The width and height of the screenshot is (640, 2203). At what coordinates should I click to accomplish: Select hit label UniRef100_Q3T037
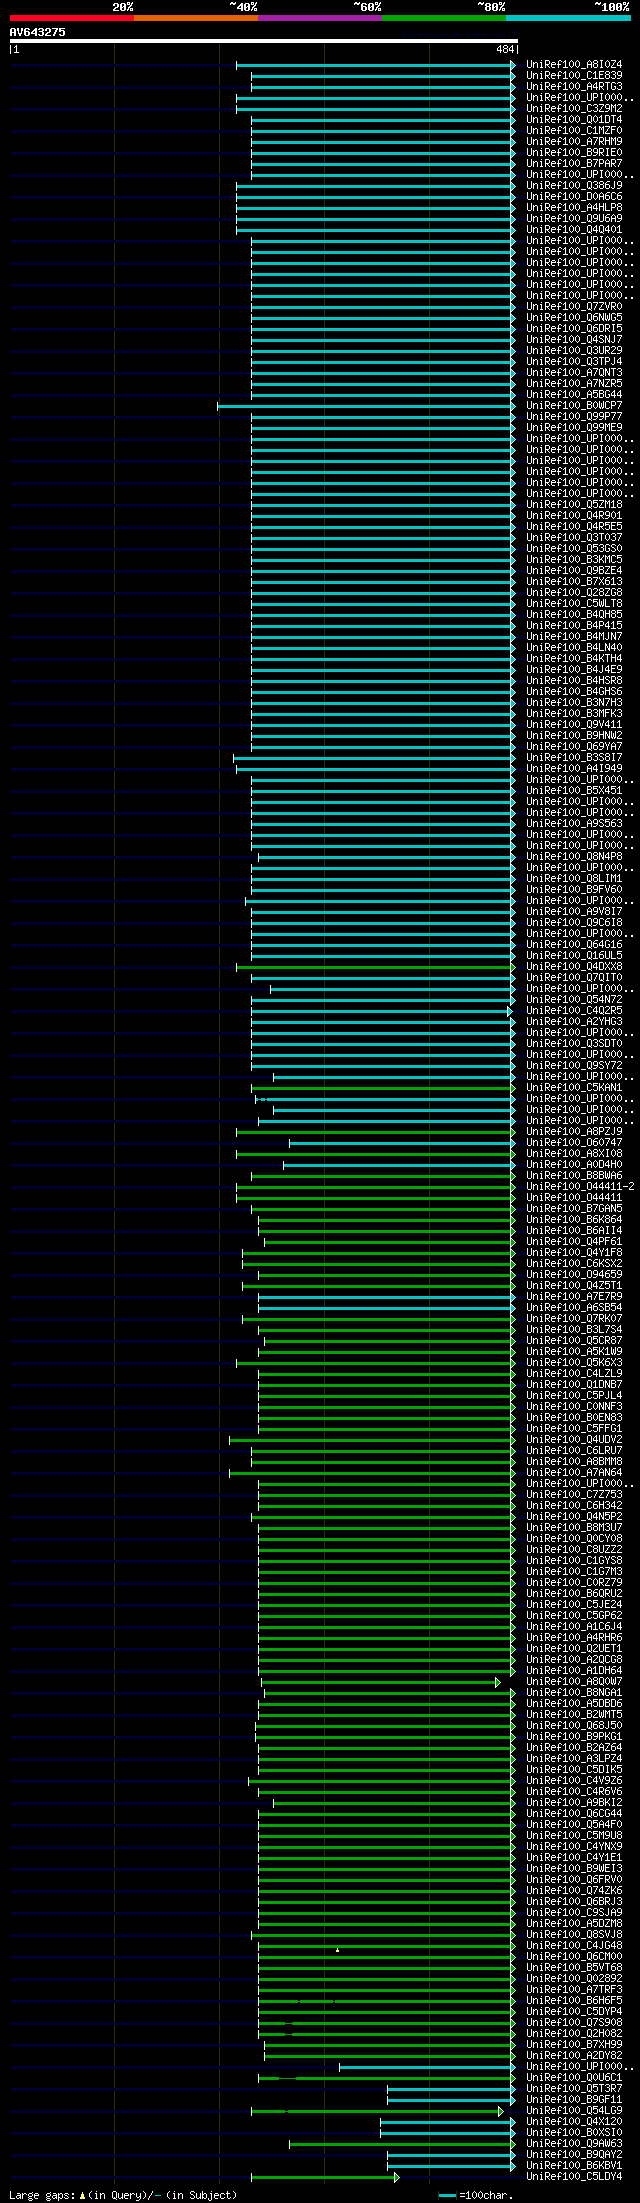coord(574,537)
